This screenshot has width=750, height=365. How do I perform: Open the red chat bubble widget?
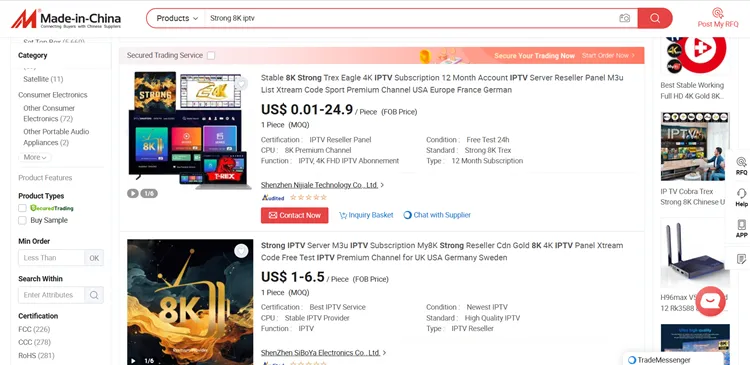point(710,301)
